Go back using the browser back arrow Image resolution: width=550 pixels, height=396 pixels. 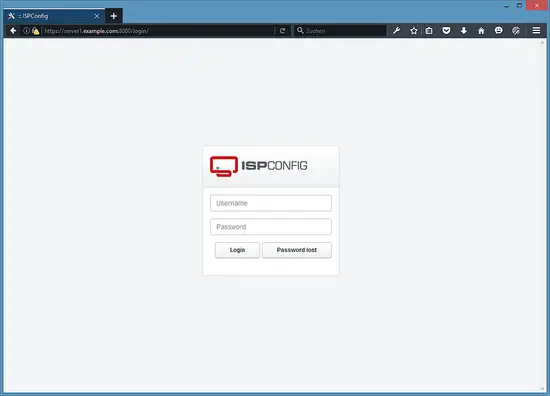[x=13, y=31]
